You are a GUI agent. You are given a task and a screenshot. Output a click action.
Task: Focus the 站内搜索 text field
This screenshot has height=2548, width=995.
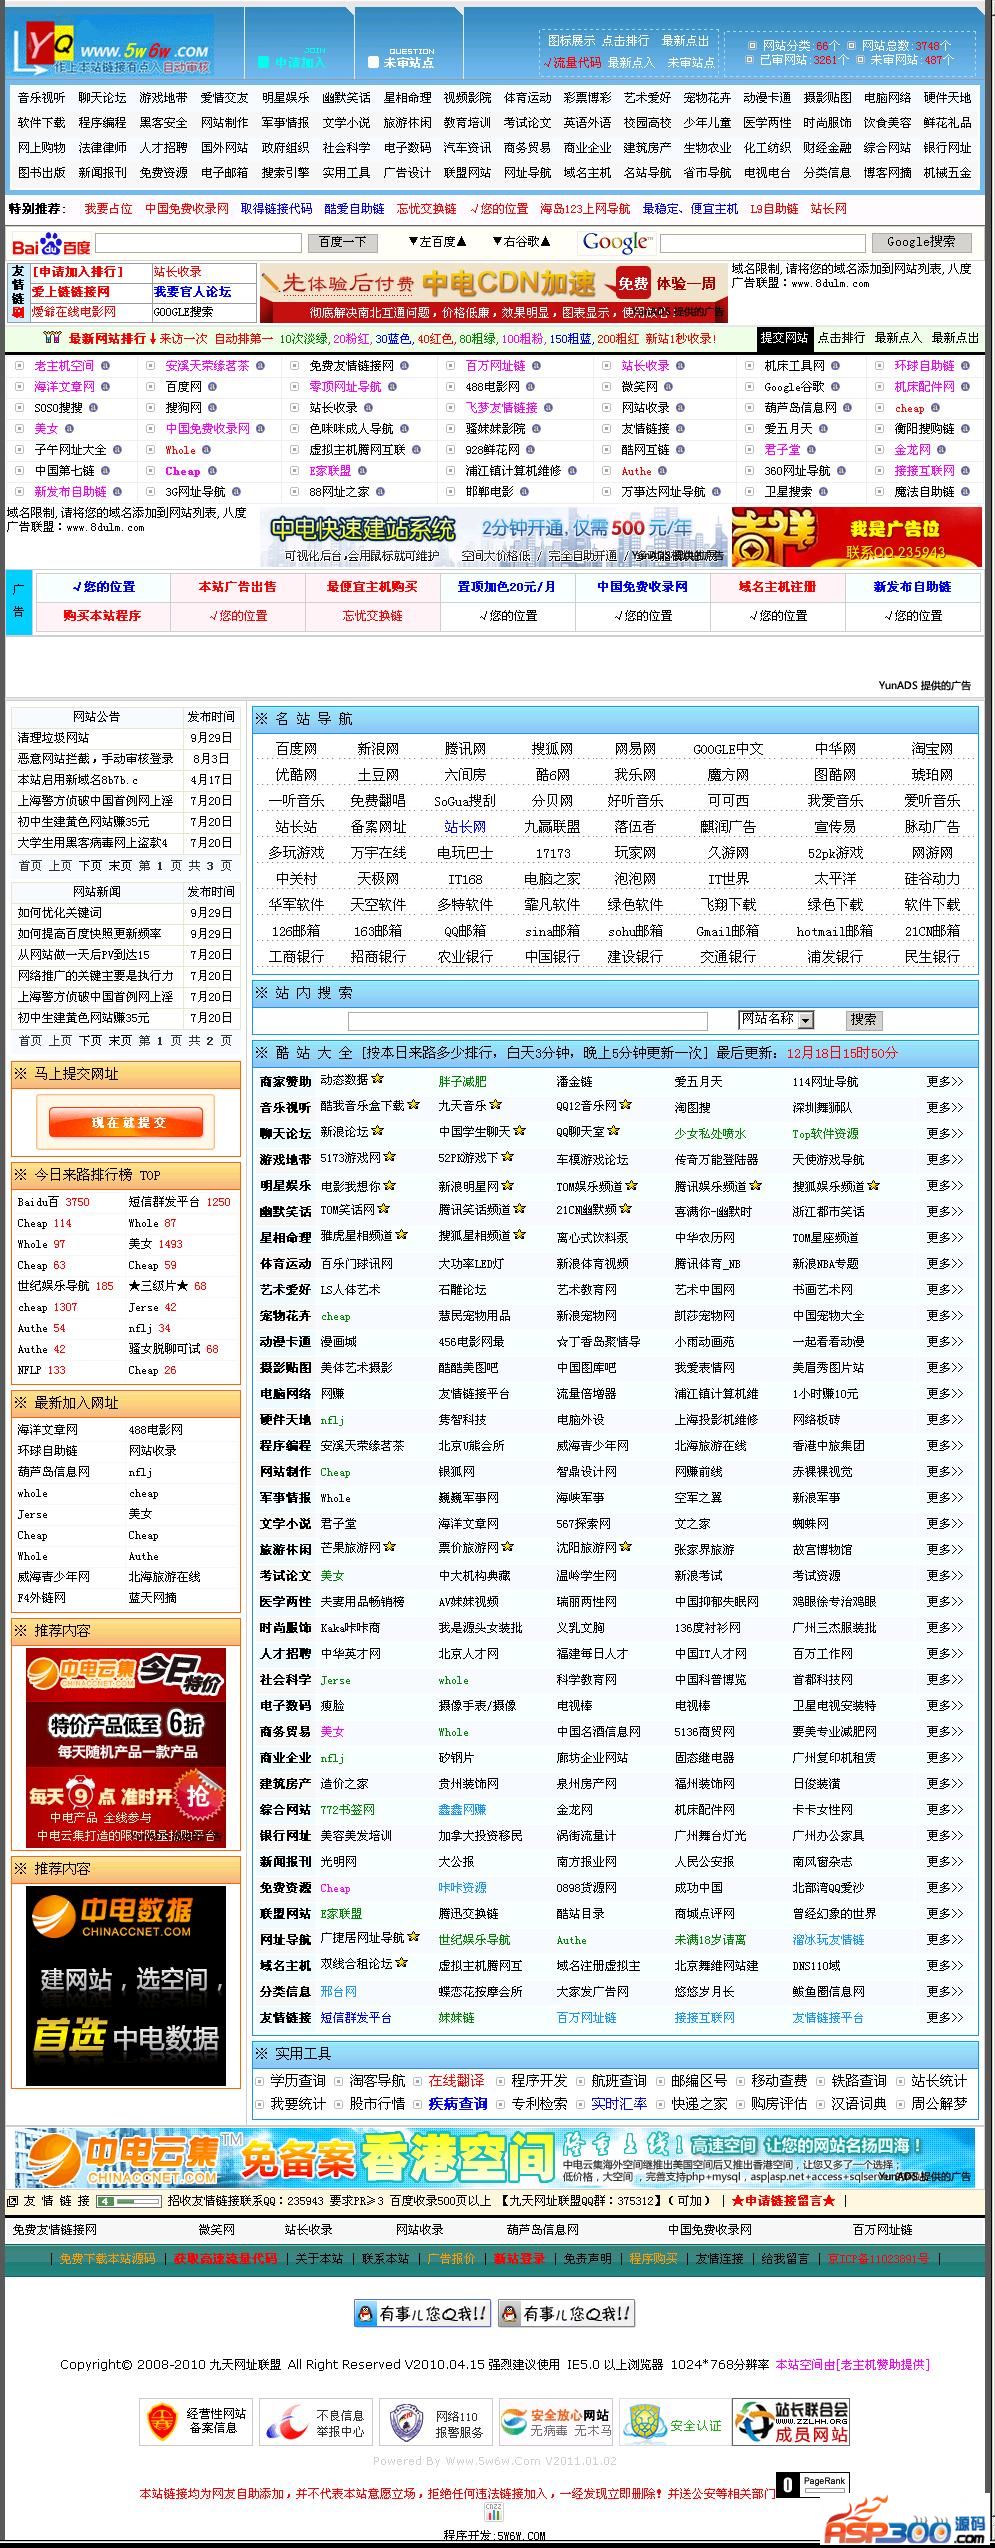click(527, 1020)
